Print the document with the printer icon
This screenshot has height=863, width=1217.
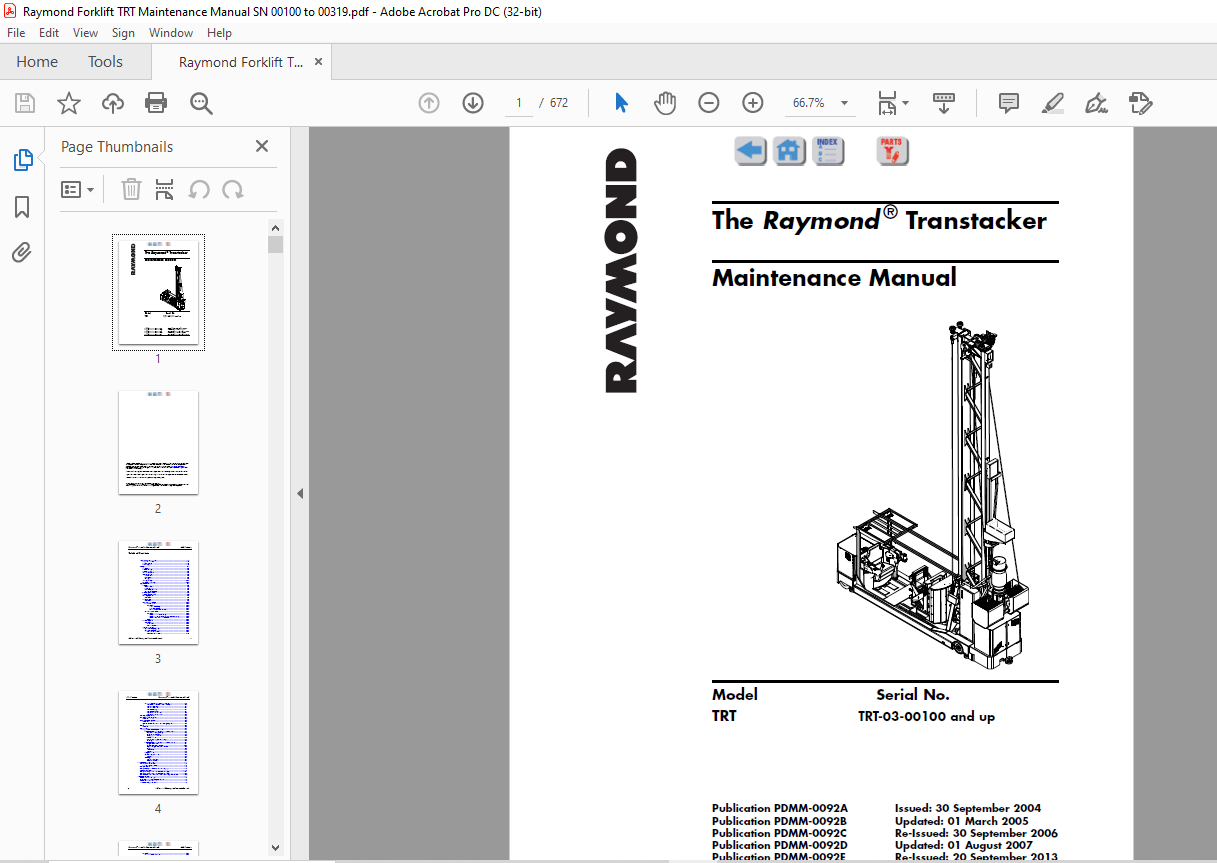tap(156, 103)
